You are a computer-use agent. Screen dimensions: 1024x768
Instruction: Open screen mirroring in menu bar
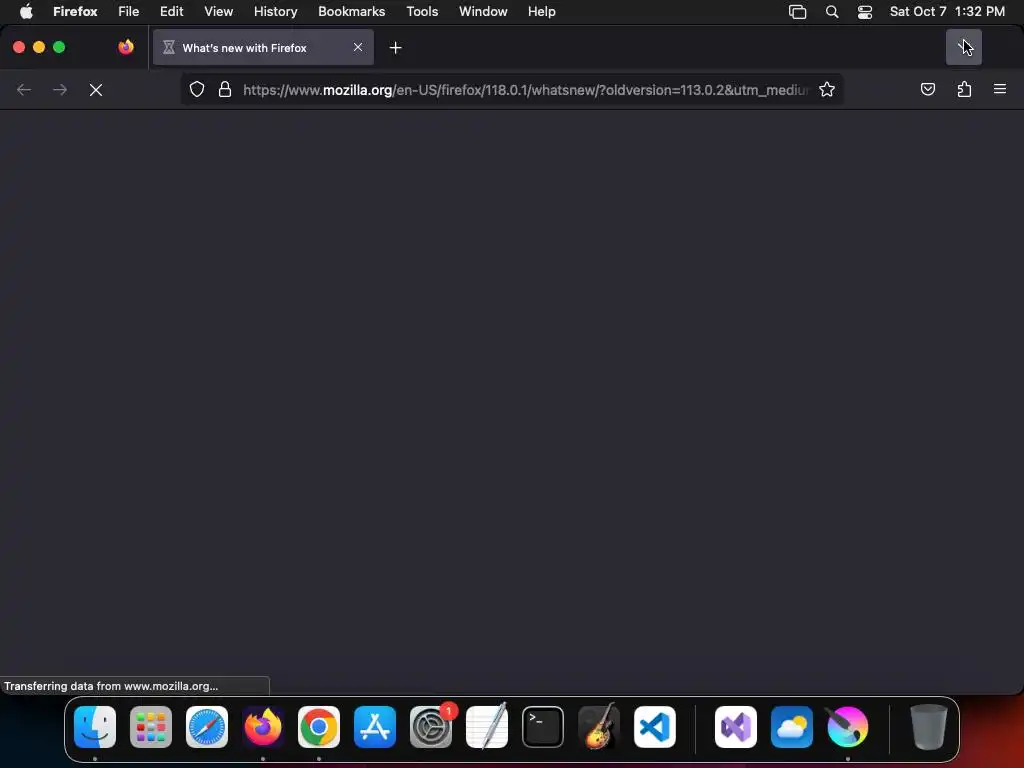[x=797, y=12]
